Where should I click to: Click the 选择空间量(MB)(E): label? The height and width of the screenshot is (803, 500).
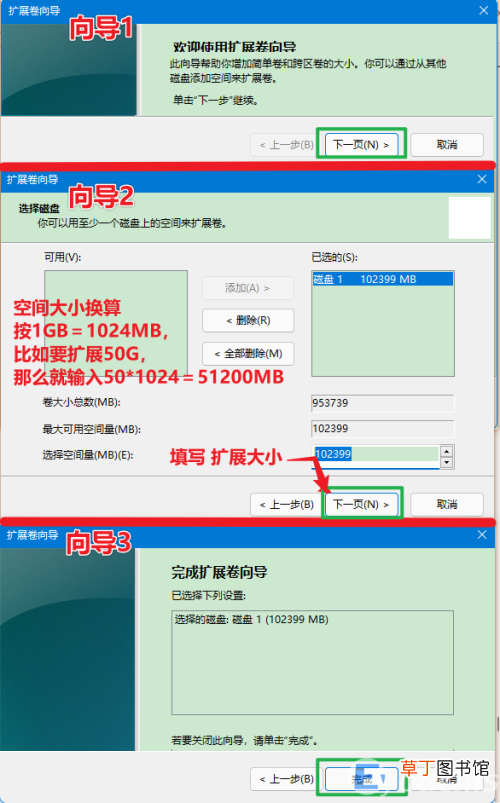88,455
